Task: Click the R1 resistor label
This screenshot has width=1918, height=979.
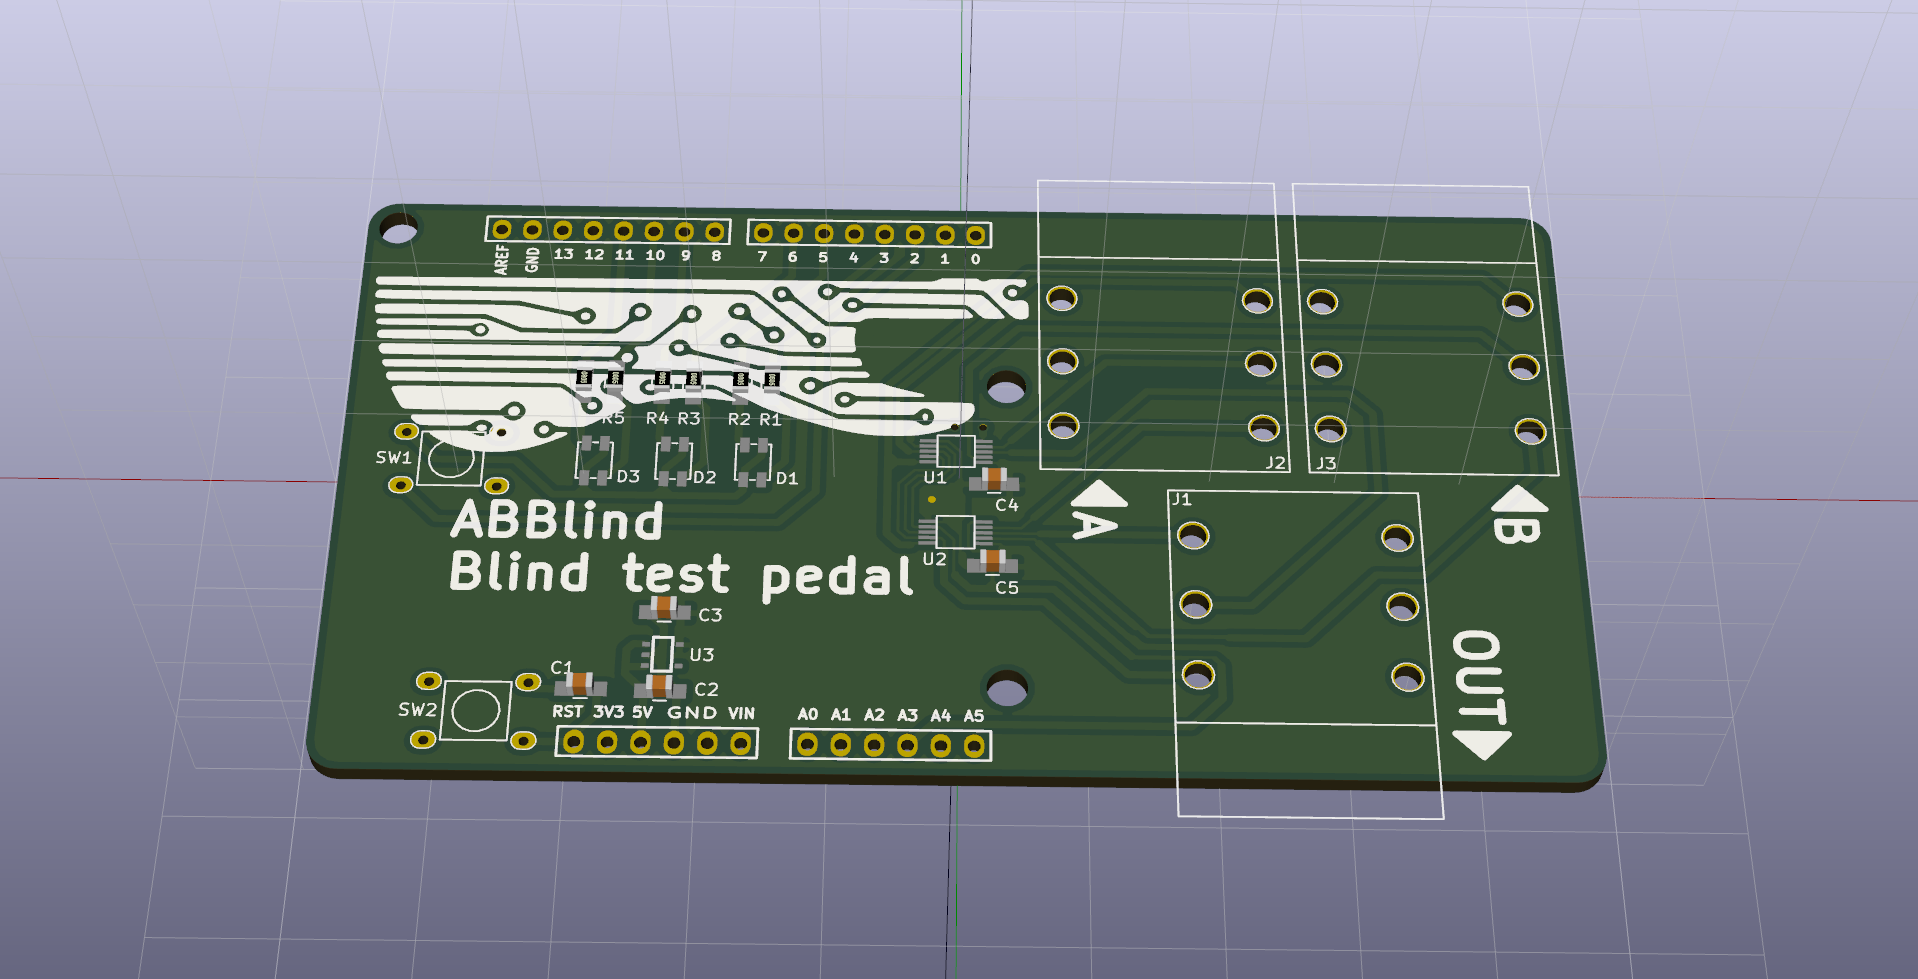Action: point(770,419)
